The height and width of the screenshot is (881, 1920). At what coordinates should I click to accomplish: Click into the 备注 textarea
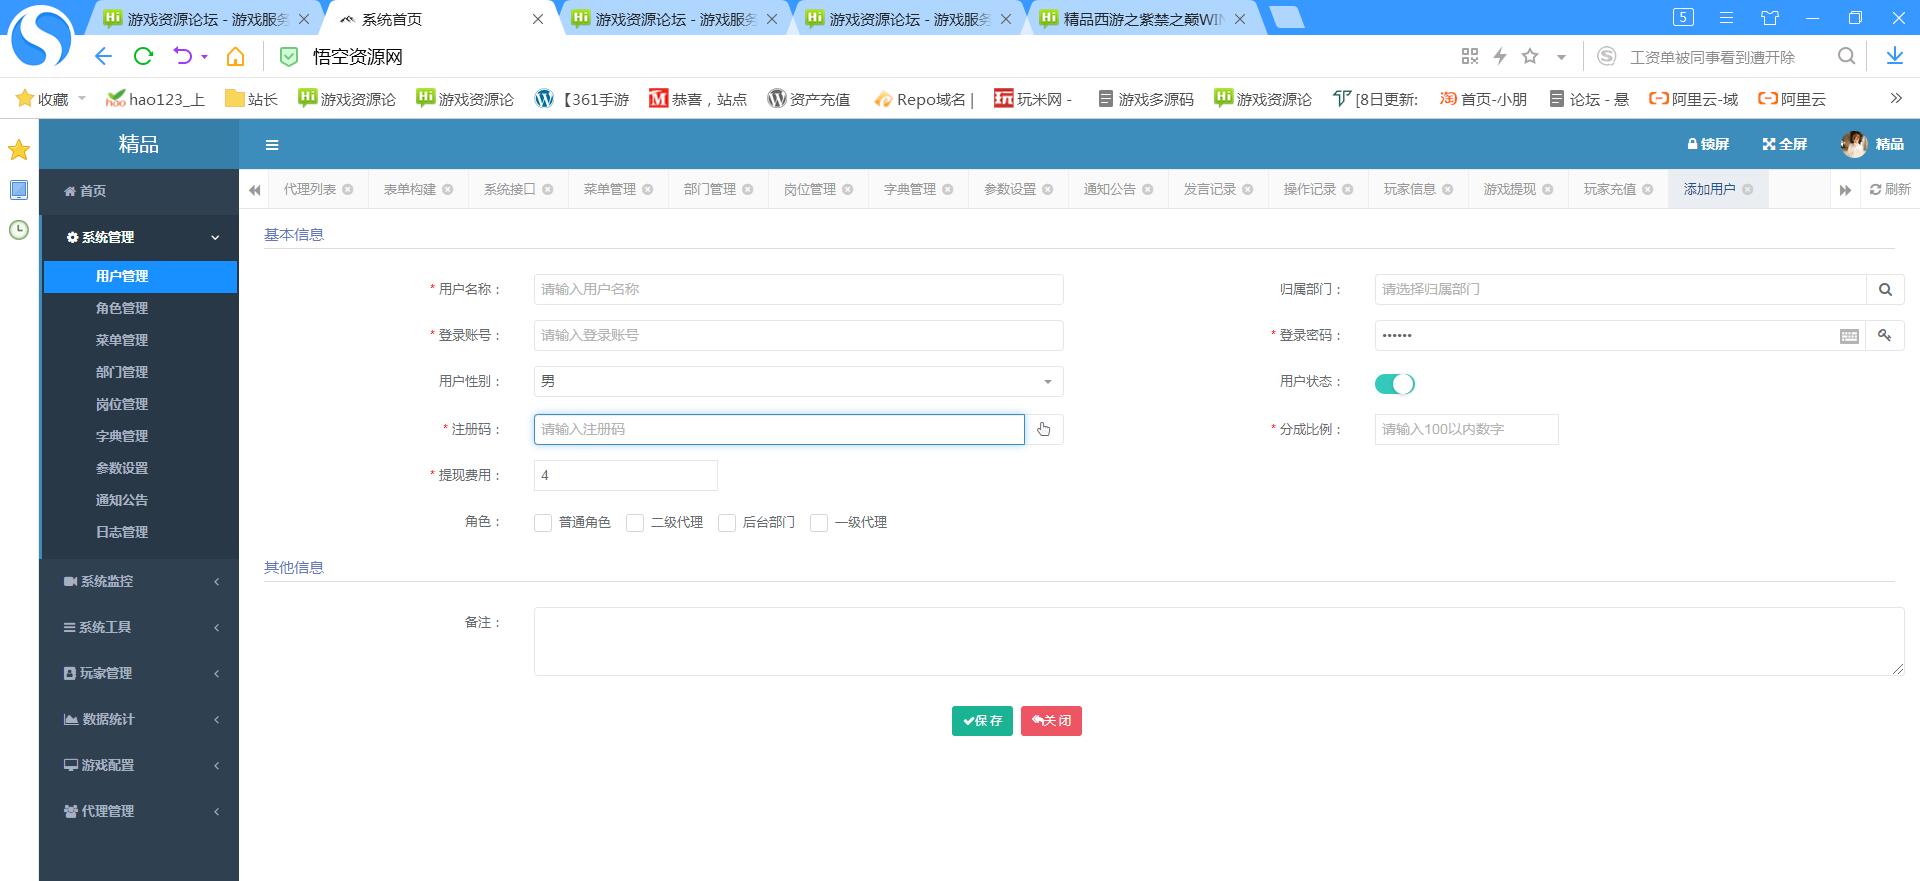tap(1217, 642)
